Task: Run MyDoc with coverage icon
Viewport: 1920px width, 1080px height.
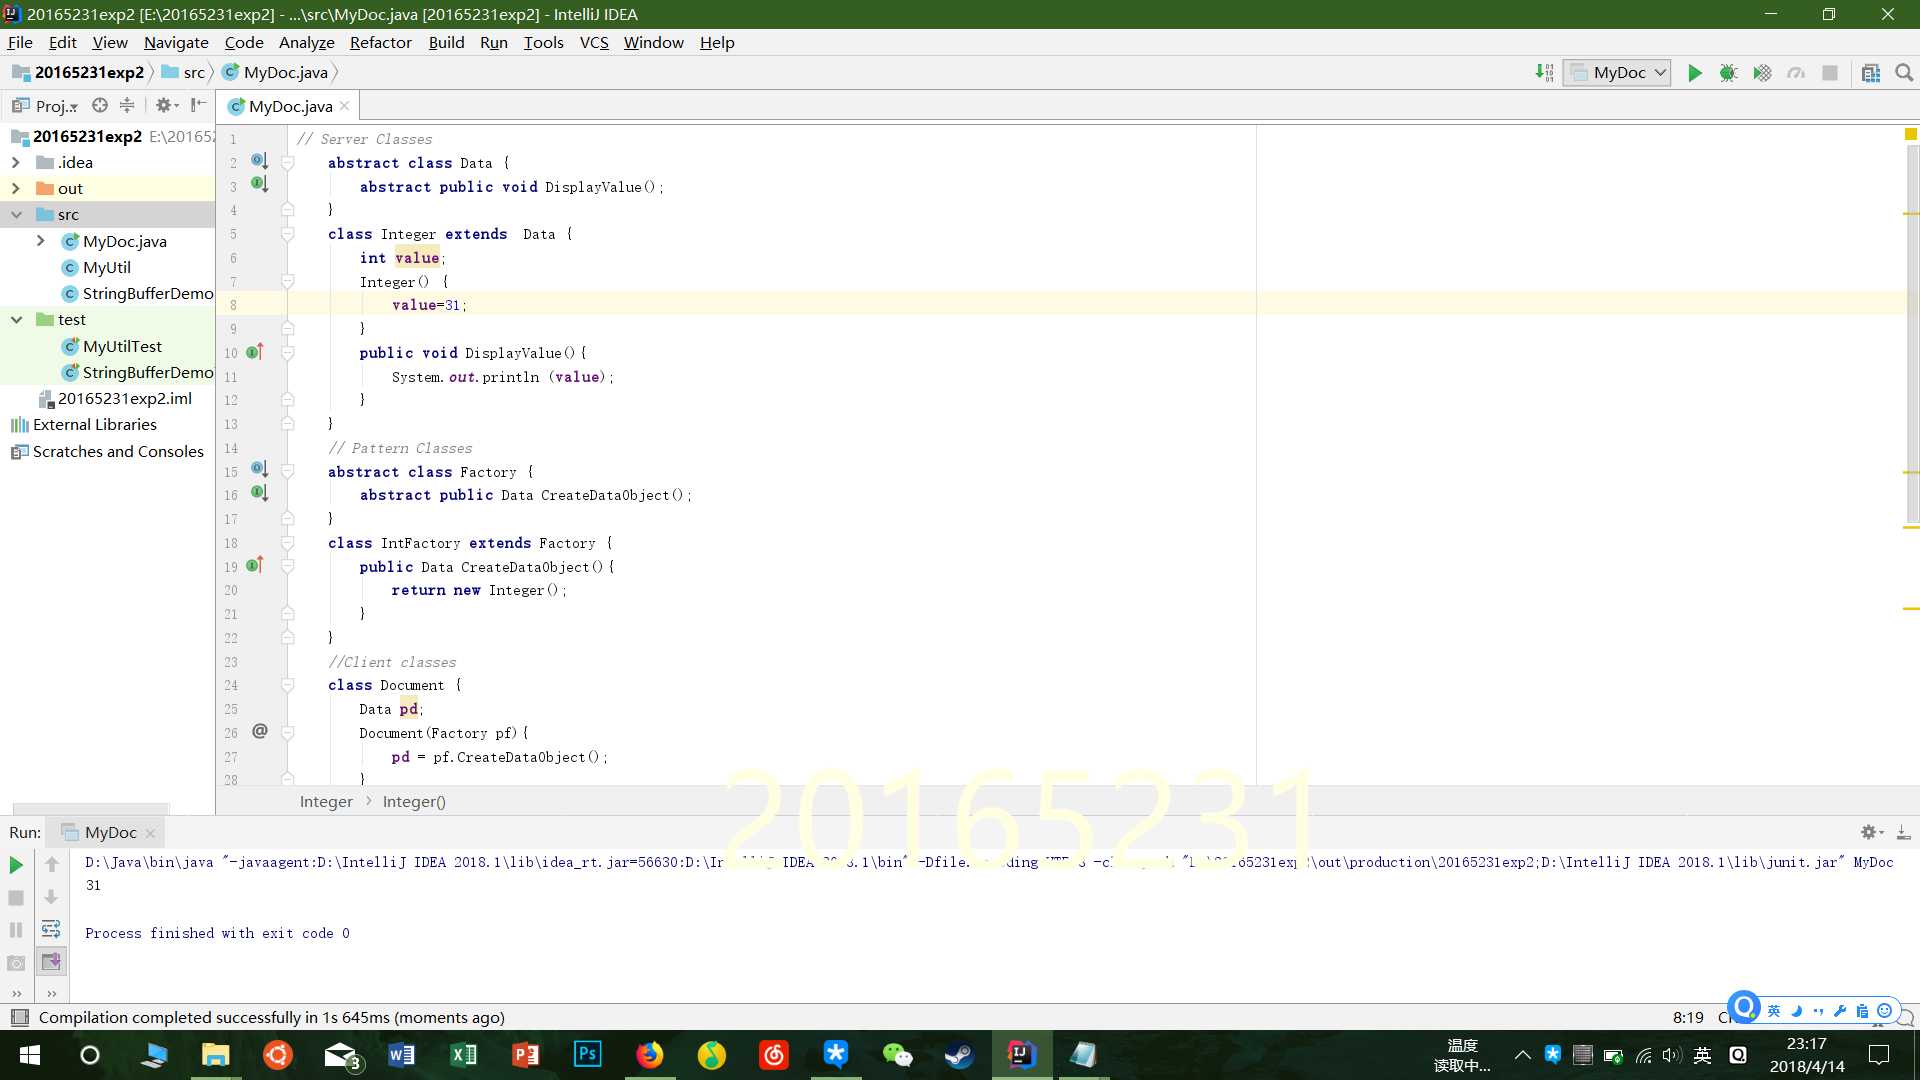Action: (x=1762, y=73)
